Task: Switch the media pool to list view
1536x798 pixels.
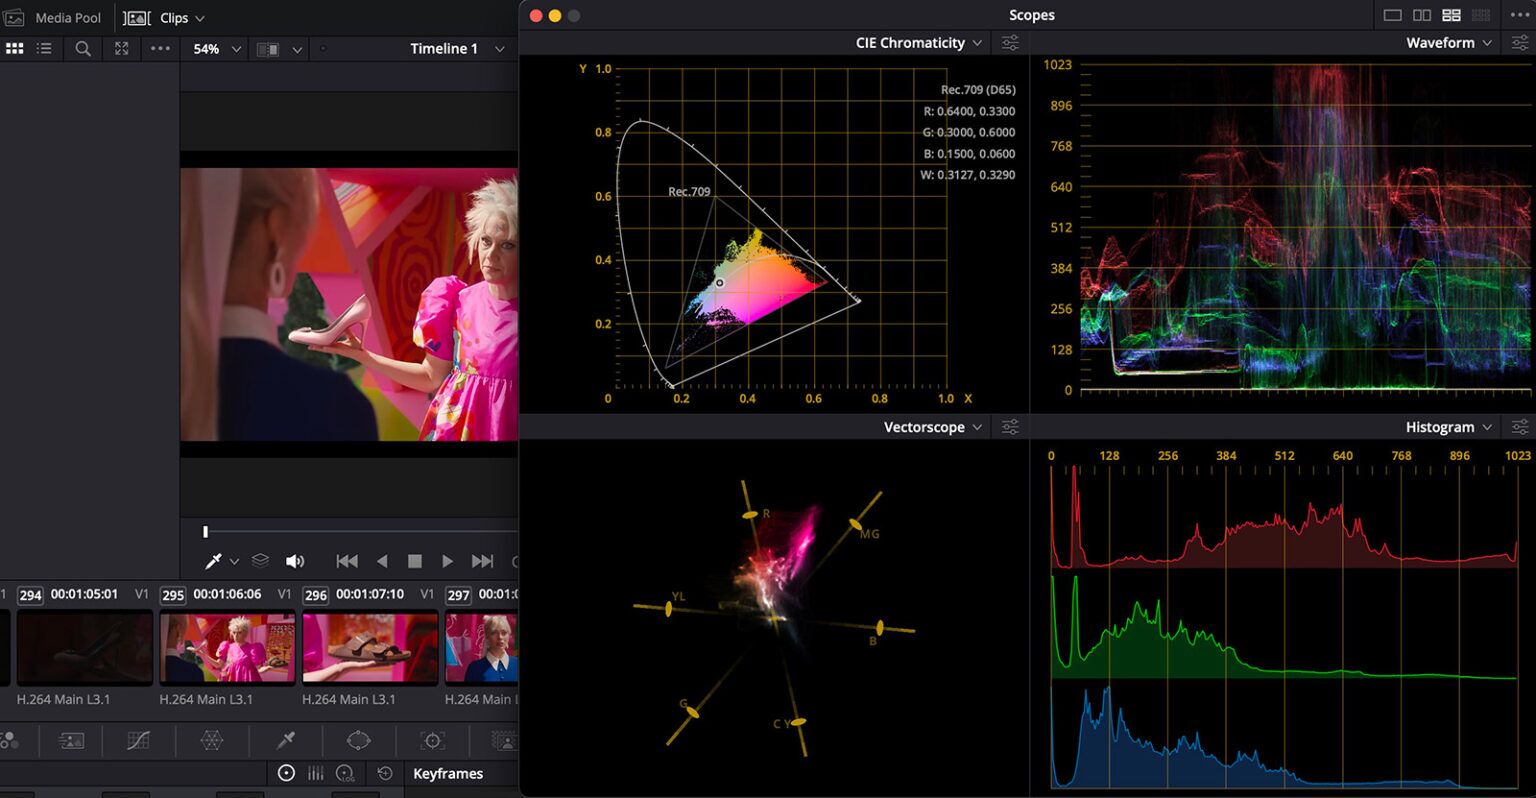Action: pos(44,48)
